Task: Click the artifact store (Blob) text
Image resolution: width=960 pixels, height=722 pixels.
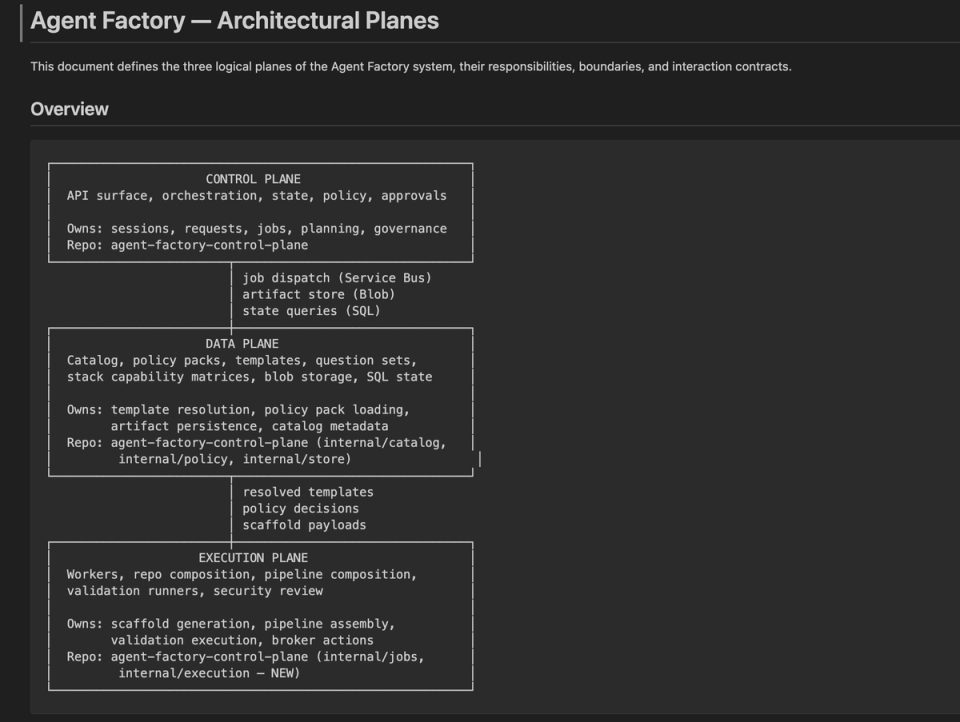Action: tap(314, 294)
